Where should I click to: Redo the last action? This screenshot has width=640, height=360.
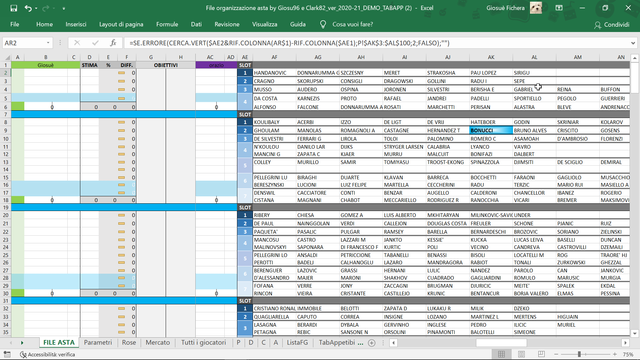45,8
